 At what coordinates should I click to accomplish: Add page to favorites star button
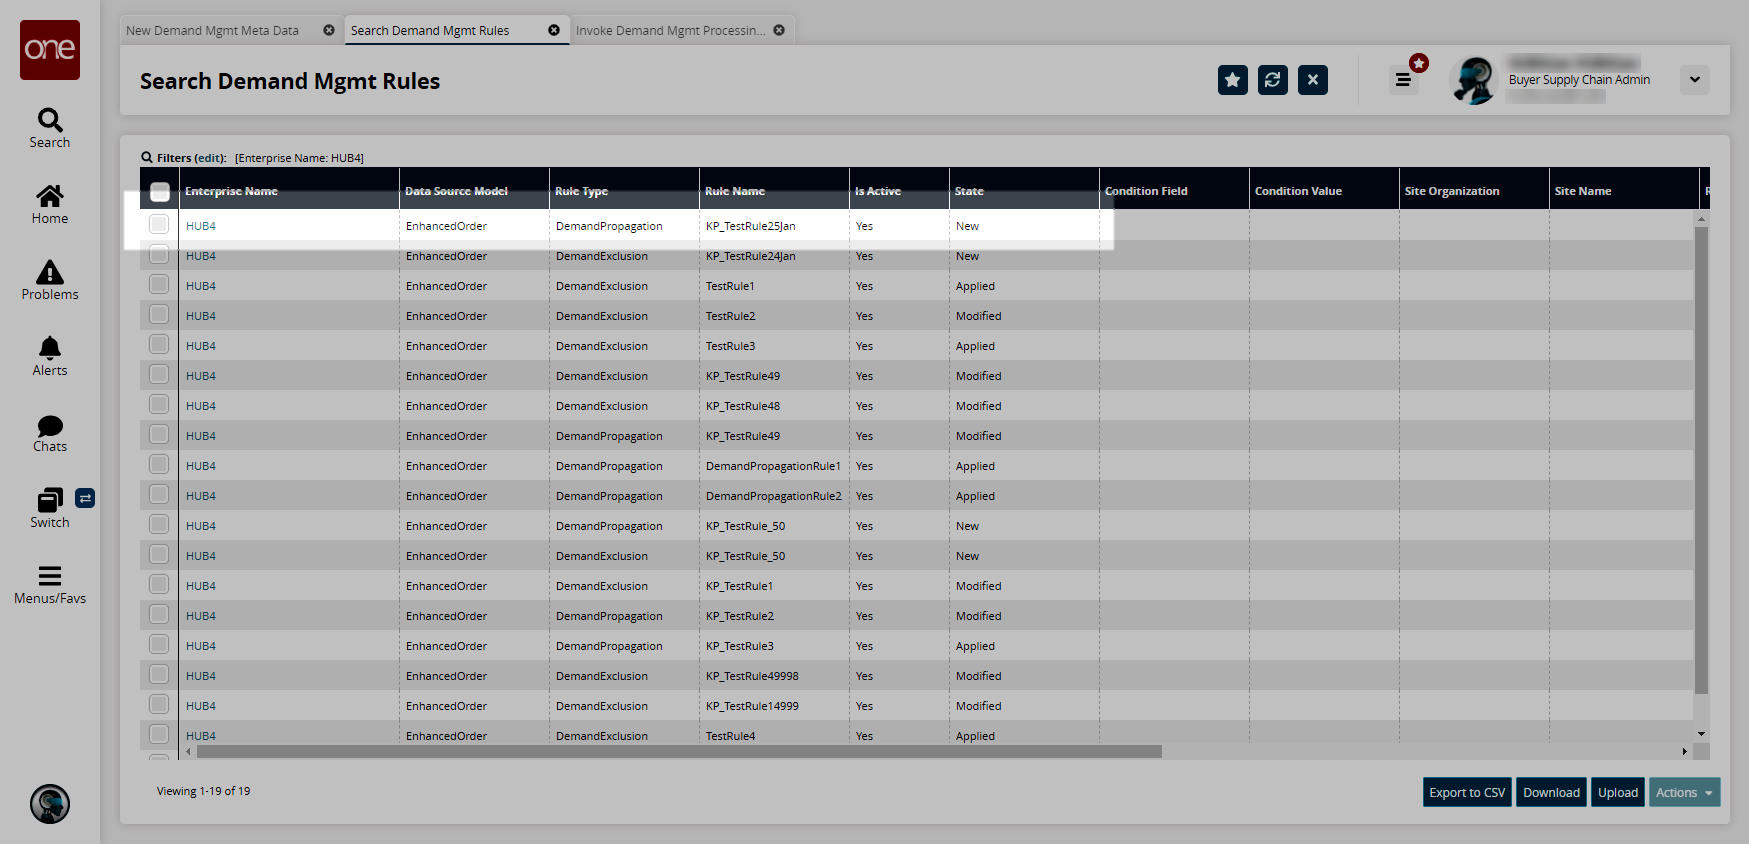[1232, 80]
